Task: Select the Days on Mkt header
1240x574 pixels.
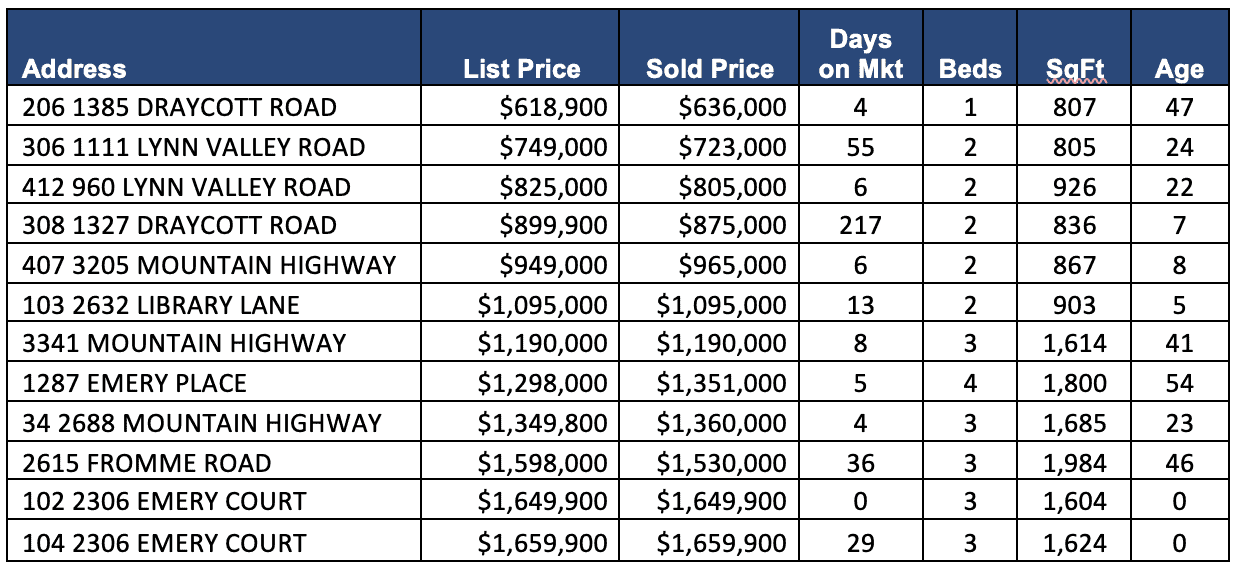Action: pos(860,54)
